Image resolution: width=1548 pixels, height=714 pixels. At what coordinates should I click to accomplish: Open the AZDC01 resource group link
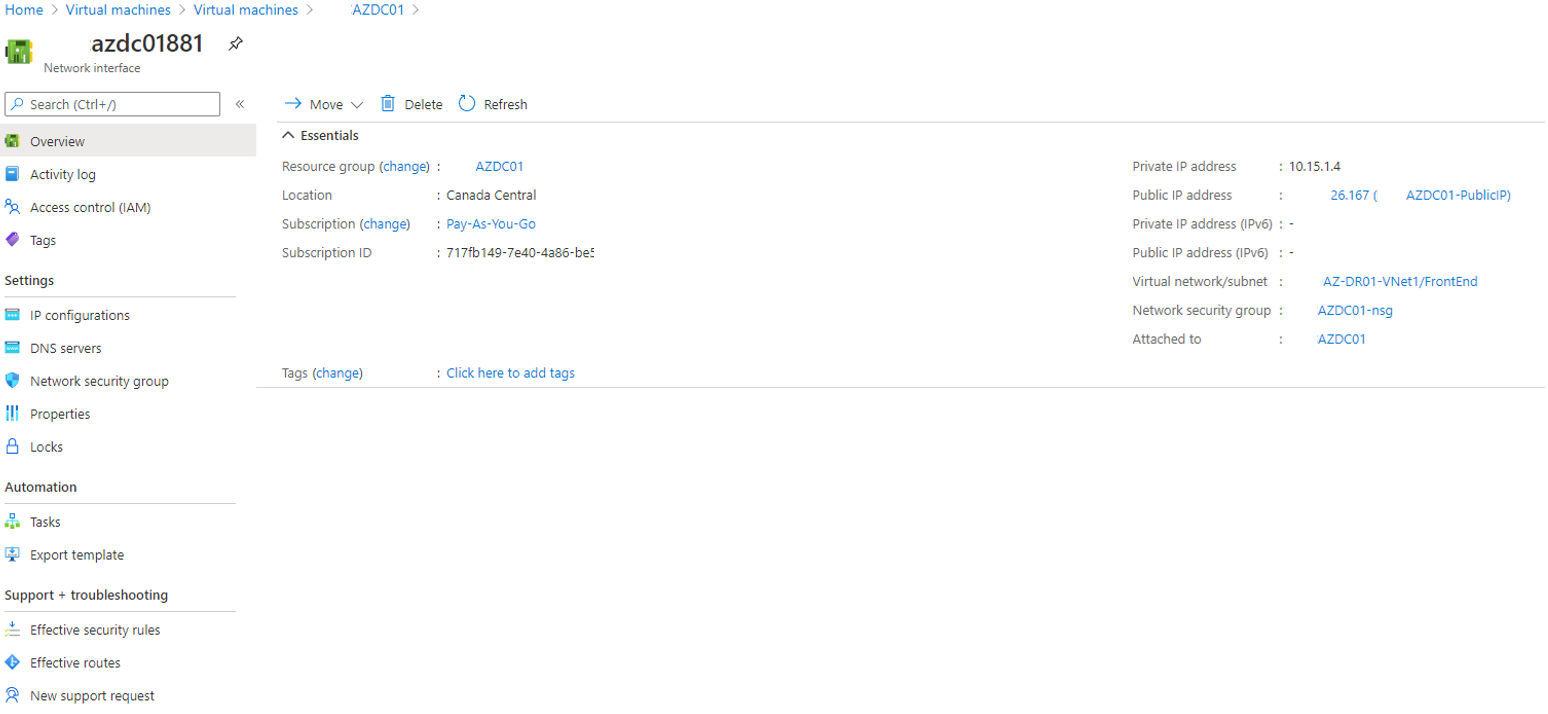pos(500,167)
